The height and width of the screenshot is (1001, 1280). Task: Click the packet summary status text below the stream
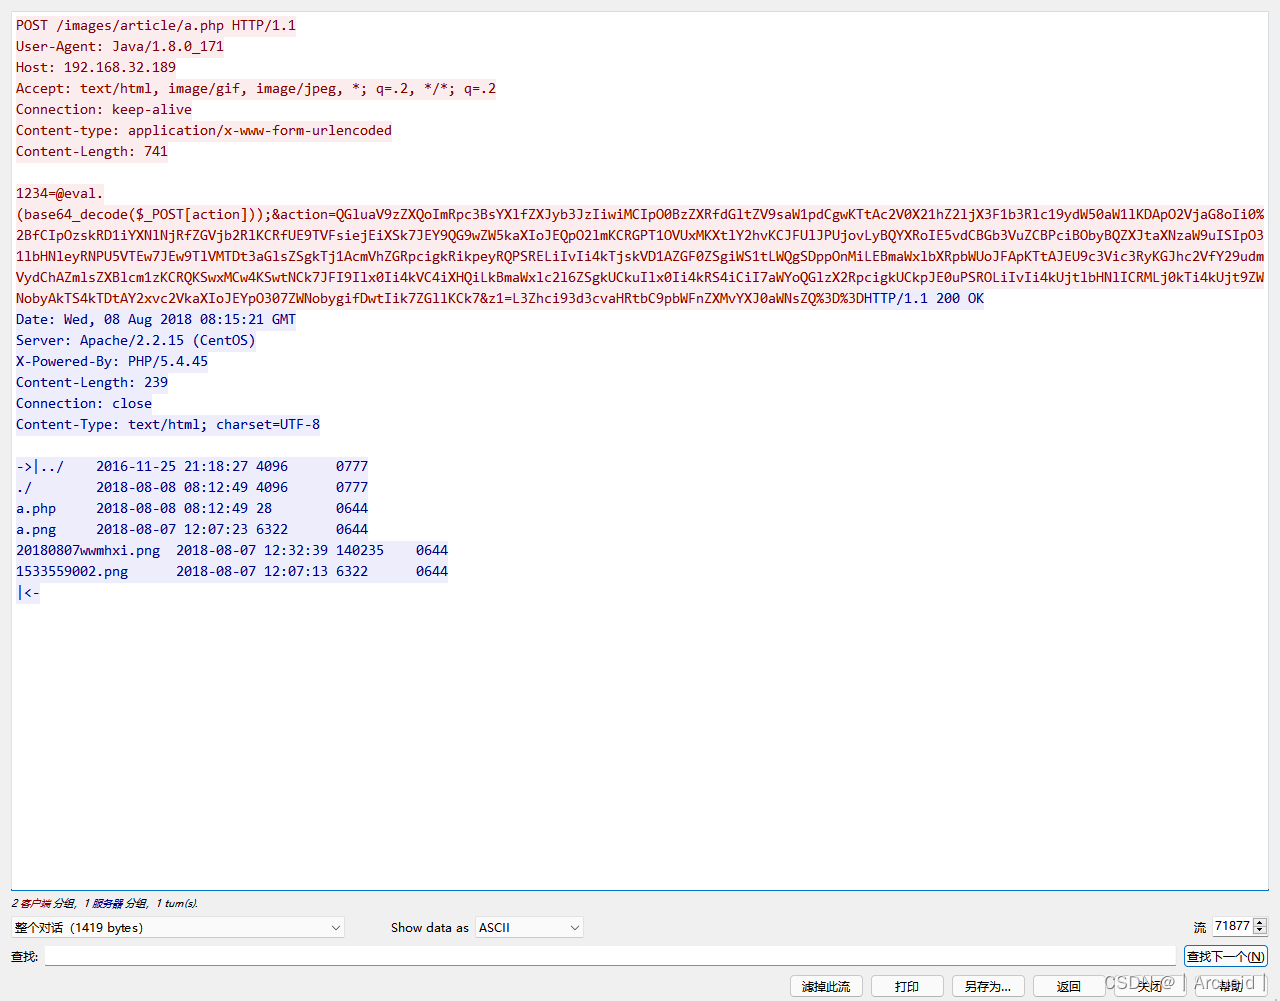[x=105, y=904]
